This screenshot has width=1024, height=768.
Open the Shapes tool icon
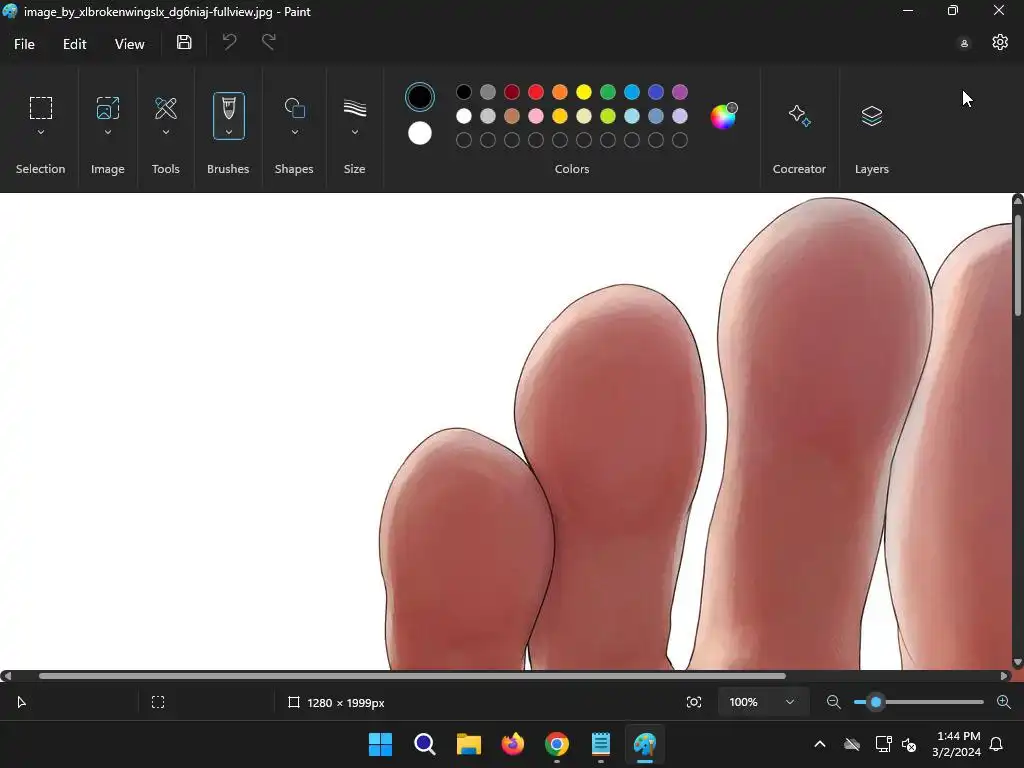[x=295, y=108]
